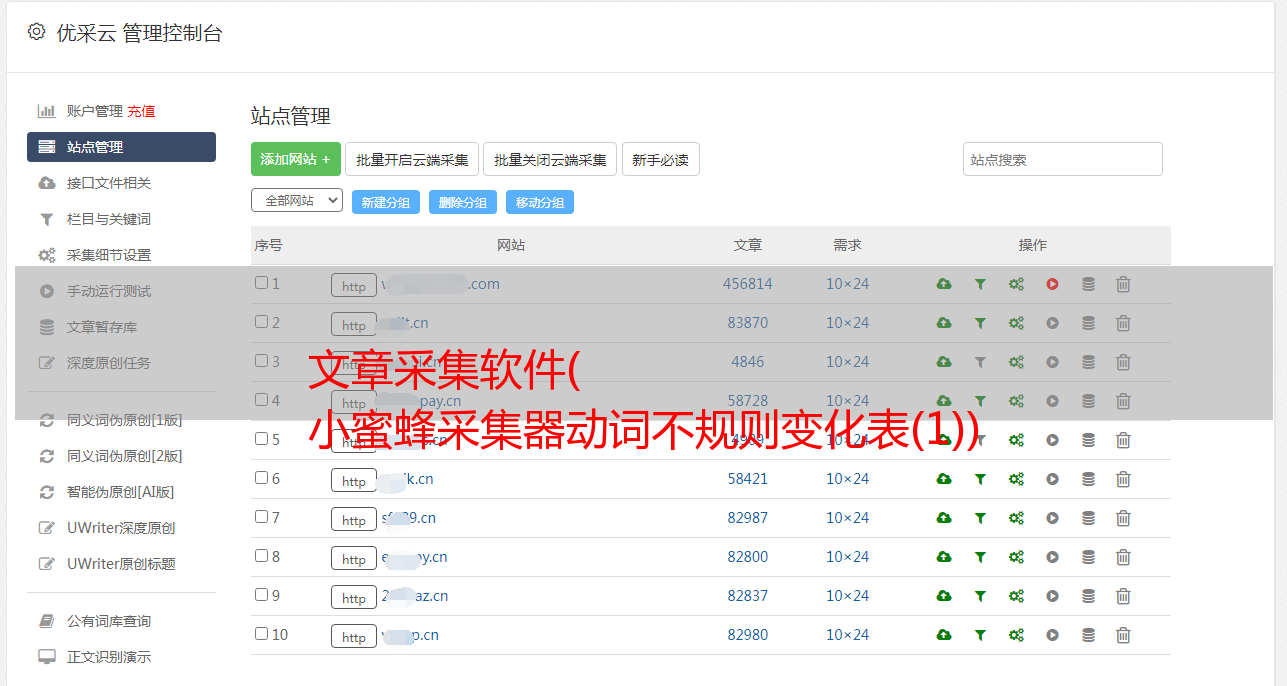Open 公有词库查询 in the sidebar
Screen dimensions: 1287x686
(x=109, y=621)
